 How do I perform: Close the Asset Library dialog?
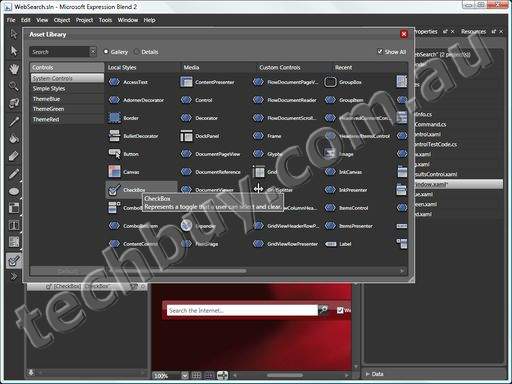pyautogui.click(x=404, y=34)
